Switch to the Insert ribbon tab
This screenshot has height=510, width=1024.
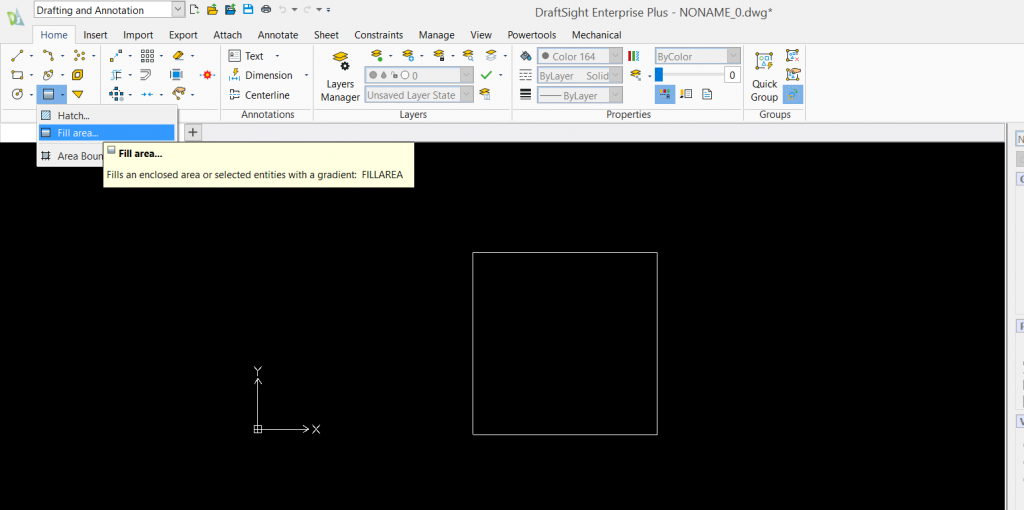coord(95,35)
